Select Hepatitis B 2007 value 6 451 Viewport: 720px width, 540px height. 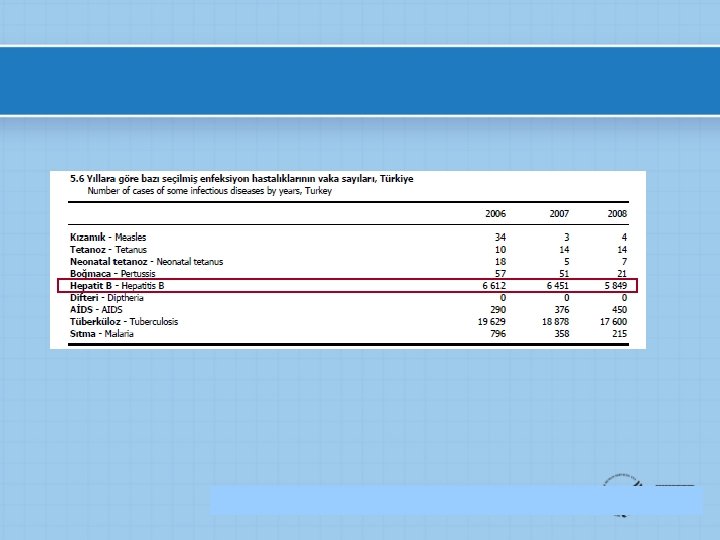557,286
